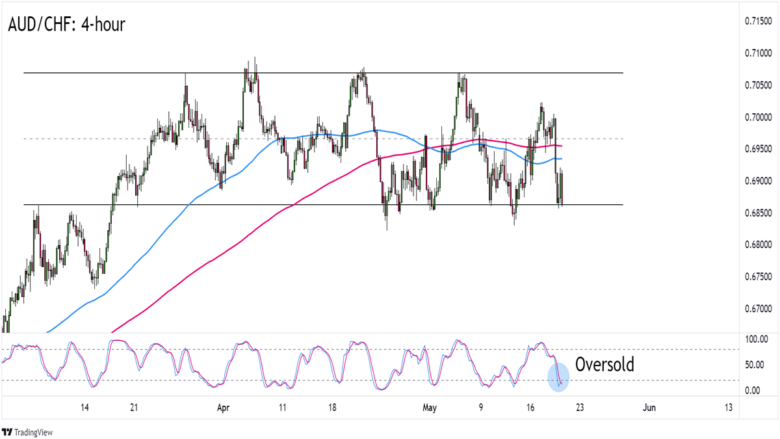Click the 0.70000 price axis label
The width and height of the screenshot is (780, 439).
[758, 117]
